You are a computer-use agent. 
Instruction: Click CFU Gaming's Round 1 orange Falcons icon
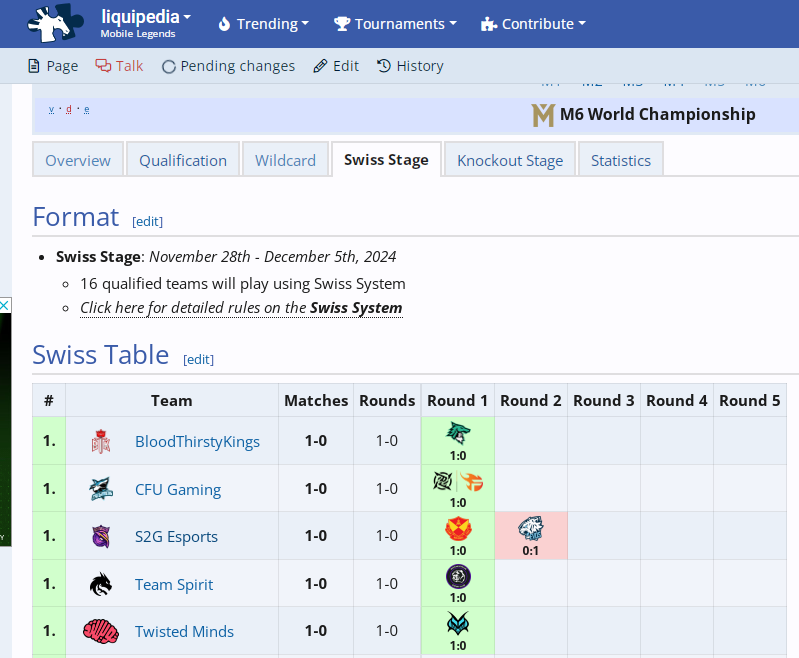(x=472, y=482)
